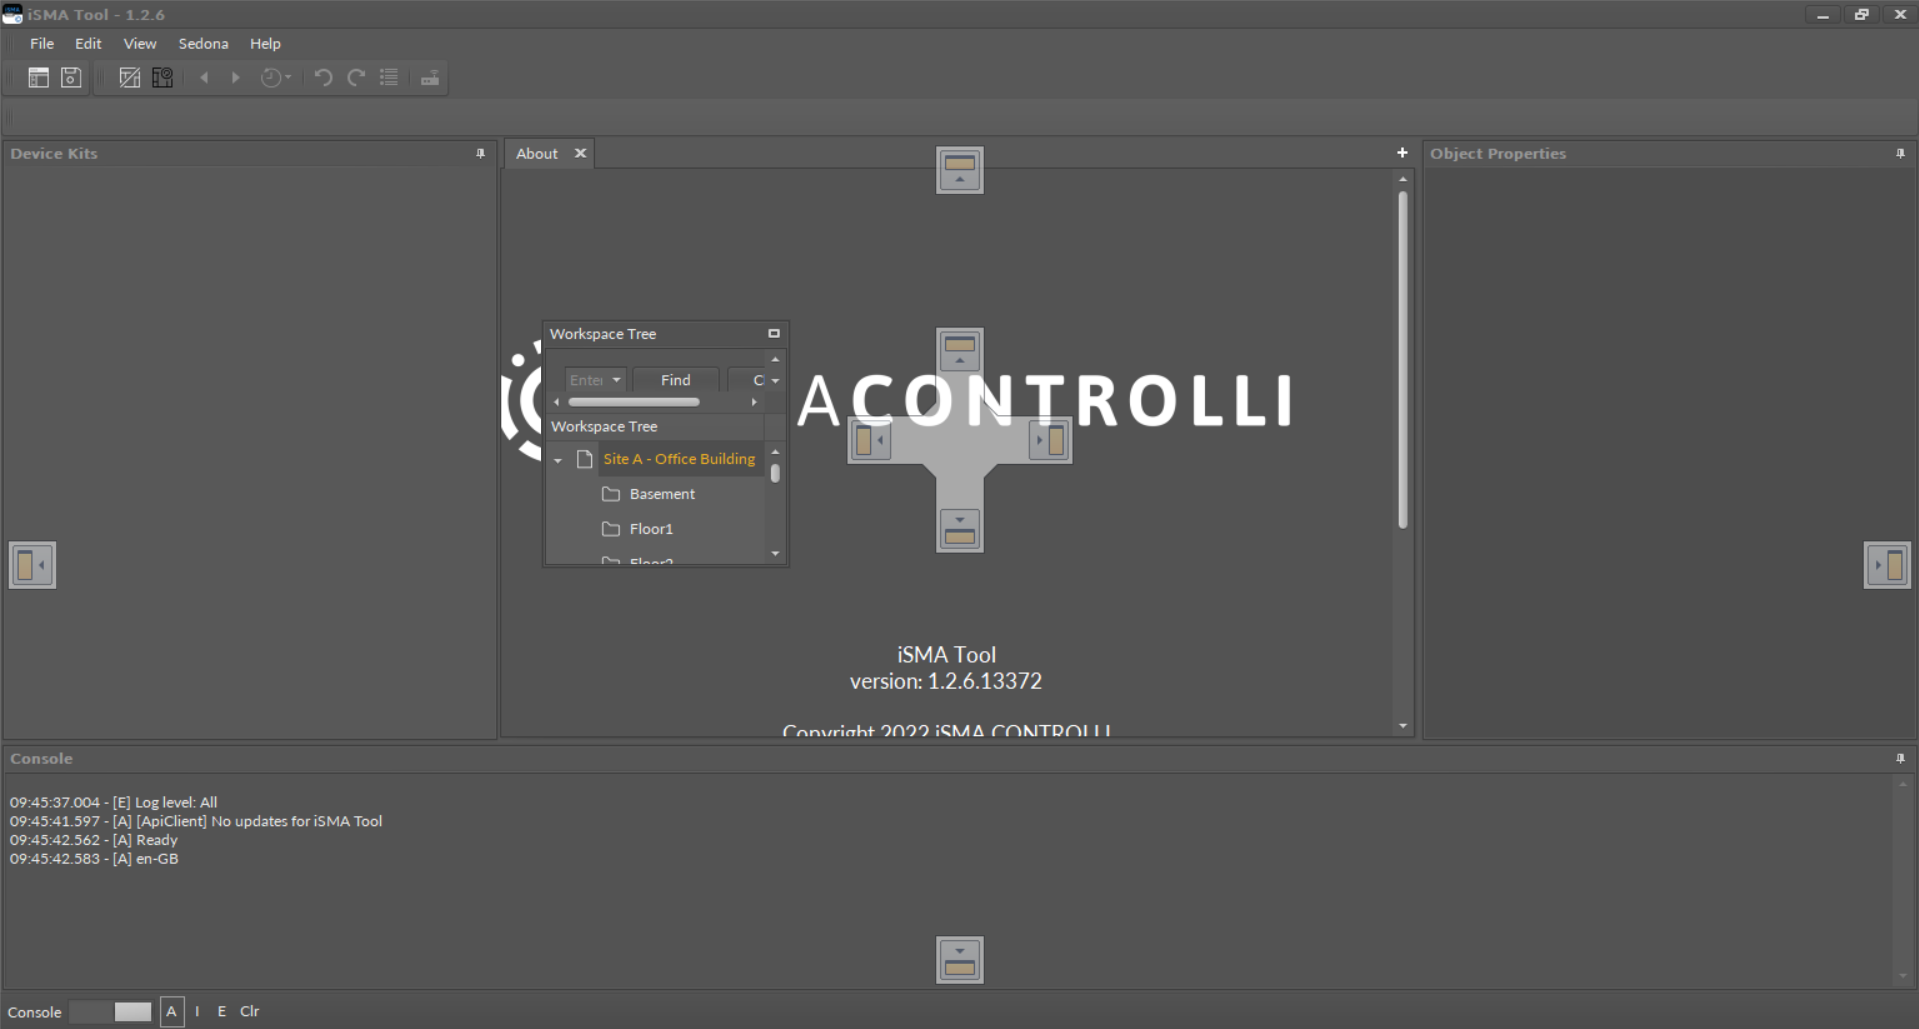Image resolution: width=1919 pixels, height=1029 pixels.
Task: Click the redo arrow in toolbar
Action: click(x=356, y=78)
